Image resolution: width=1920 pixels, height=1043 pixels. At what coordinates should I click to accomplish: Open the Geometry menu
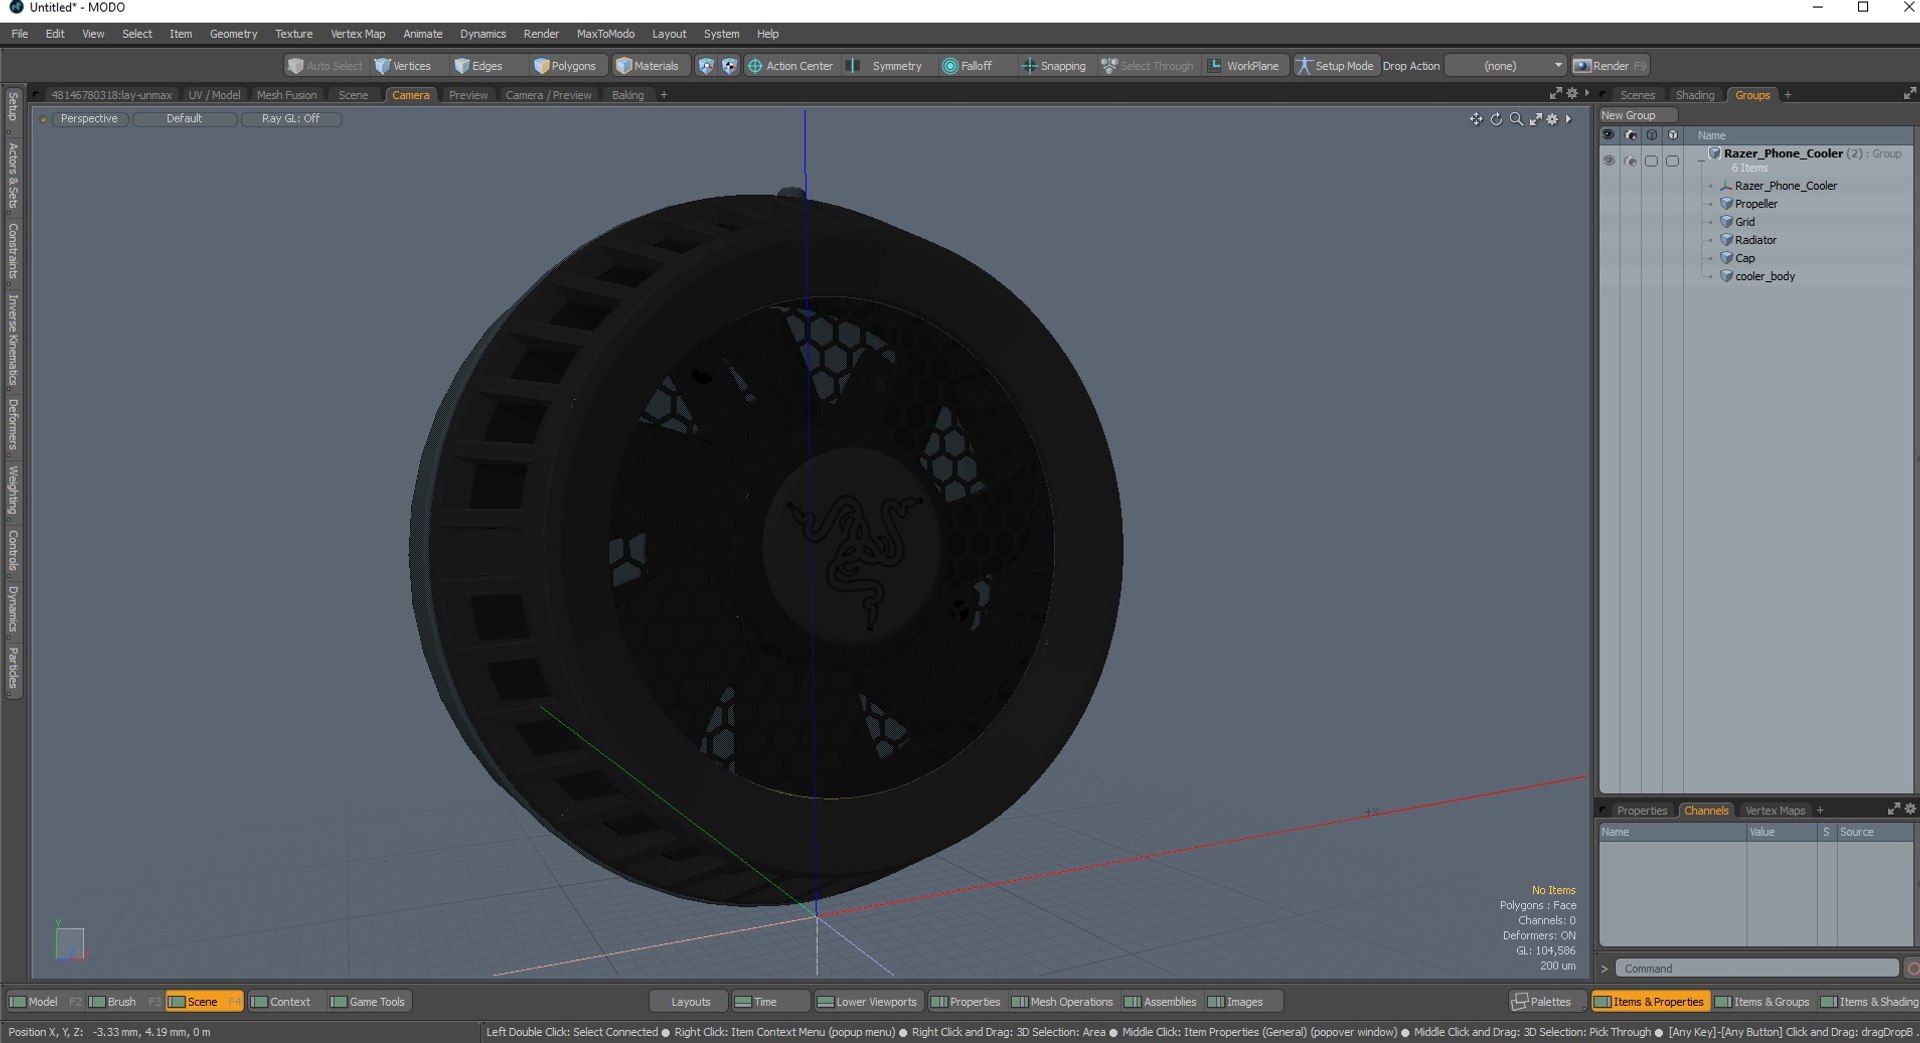(233, 34)
